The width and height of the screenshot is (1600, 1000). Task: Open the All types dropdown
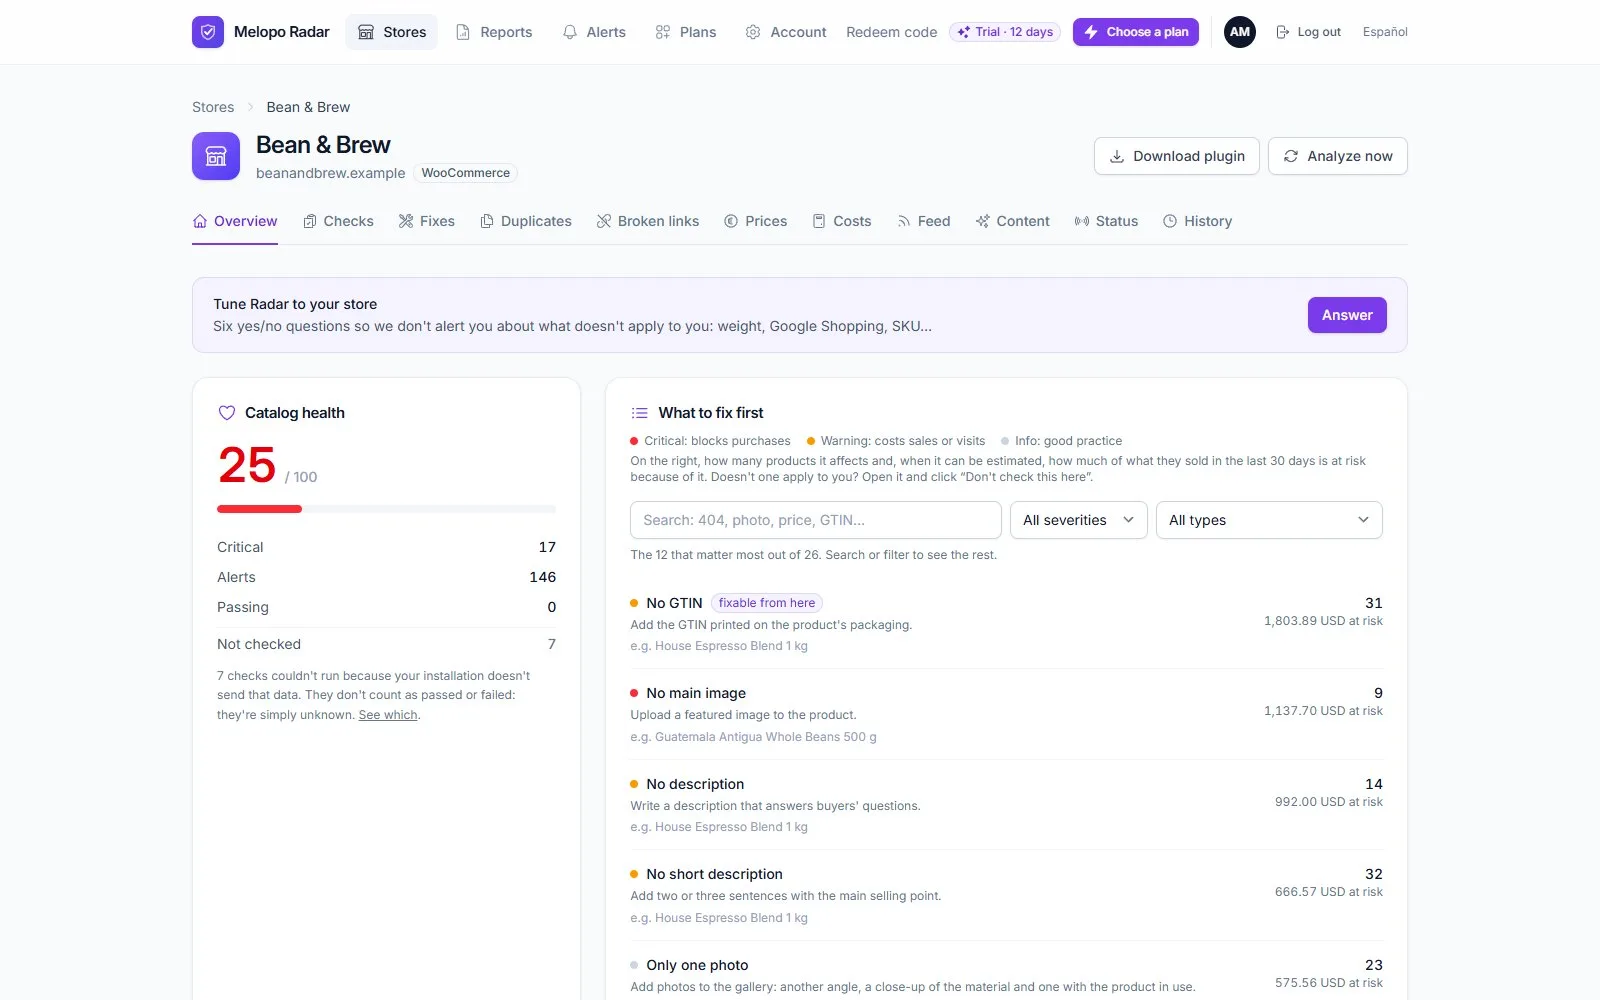1269,520
